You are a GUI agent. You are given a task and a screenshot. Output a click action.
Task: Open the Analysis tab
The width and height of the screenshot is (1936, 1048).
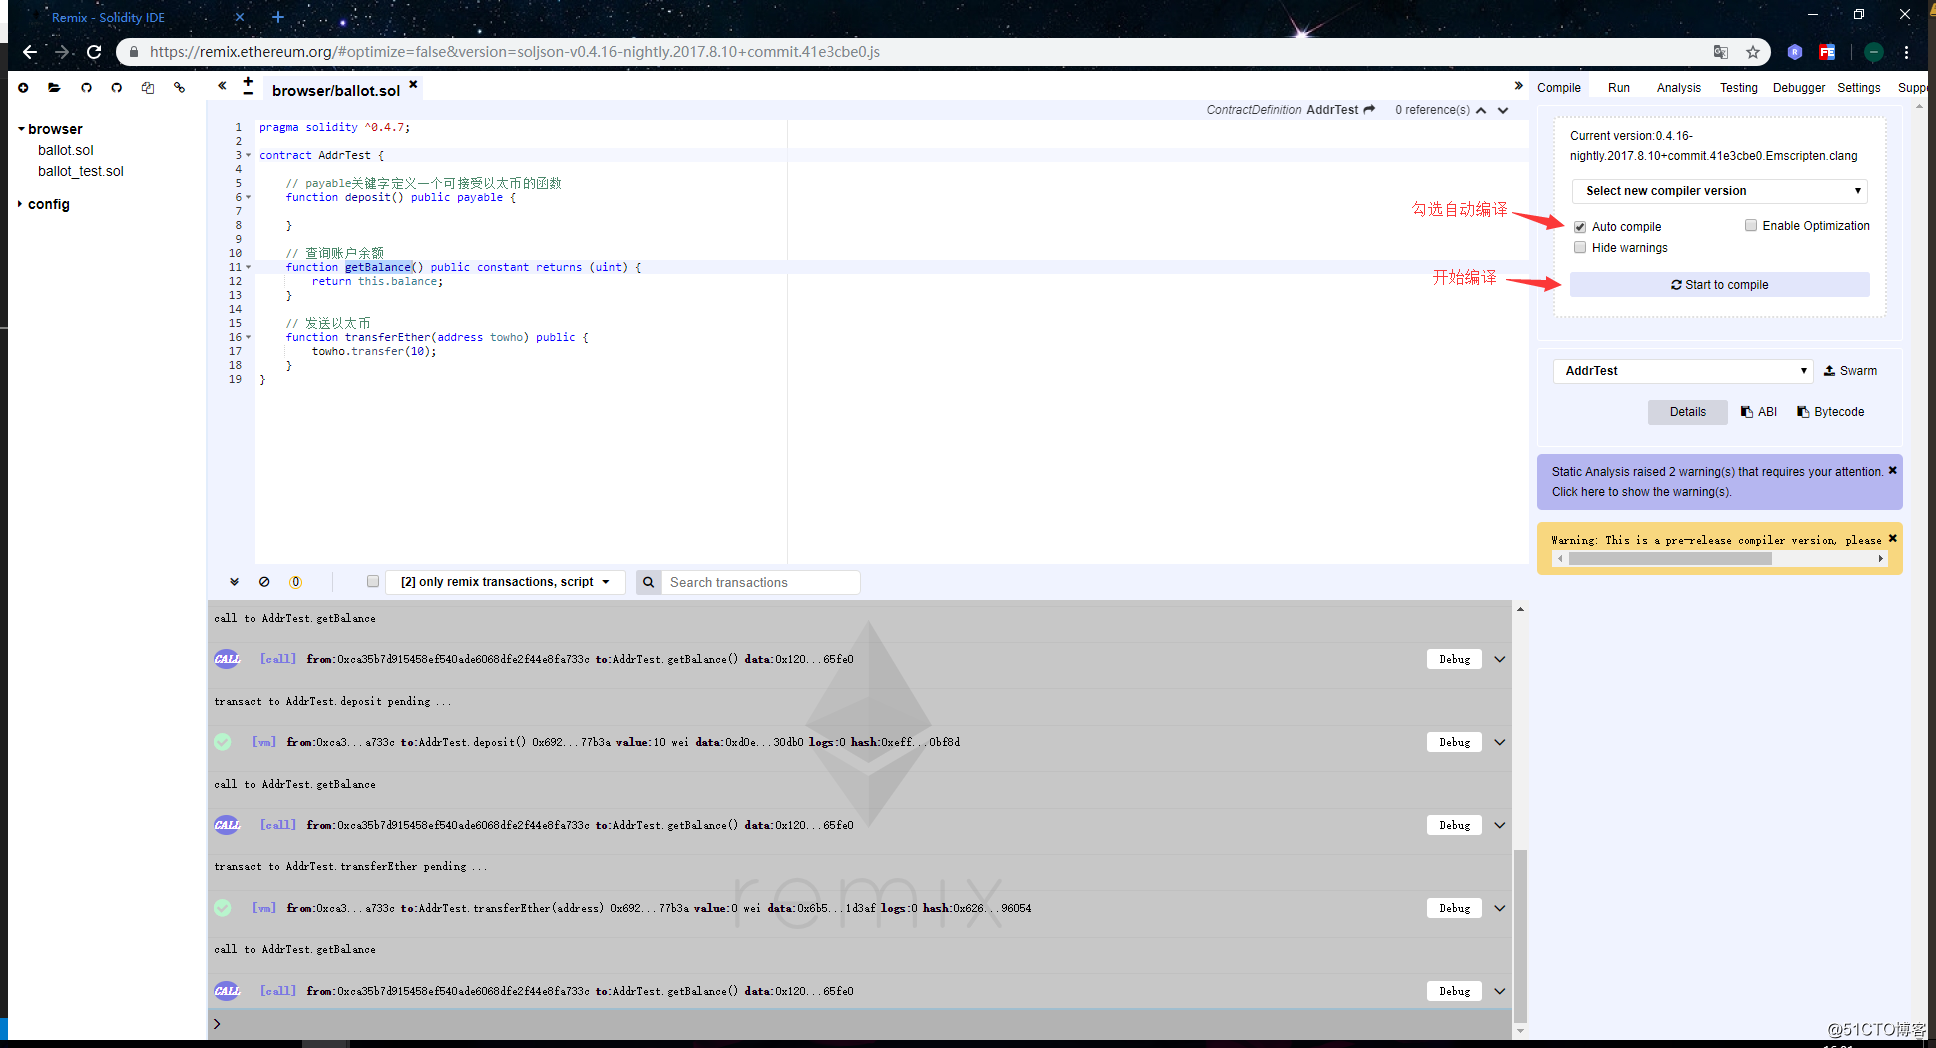(1679, 88)
